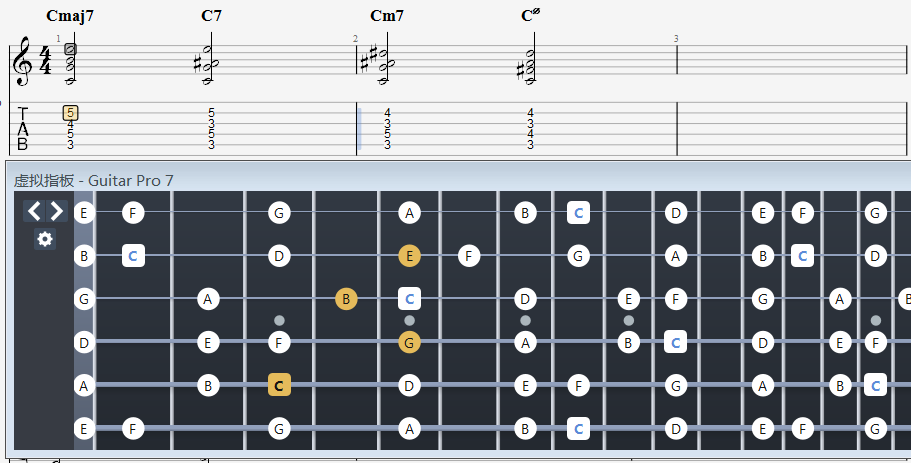Click the highlighted G on the D string

408,343
